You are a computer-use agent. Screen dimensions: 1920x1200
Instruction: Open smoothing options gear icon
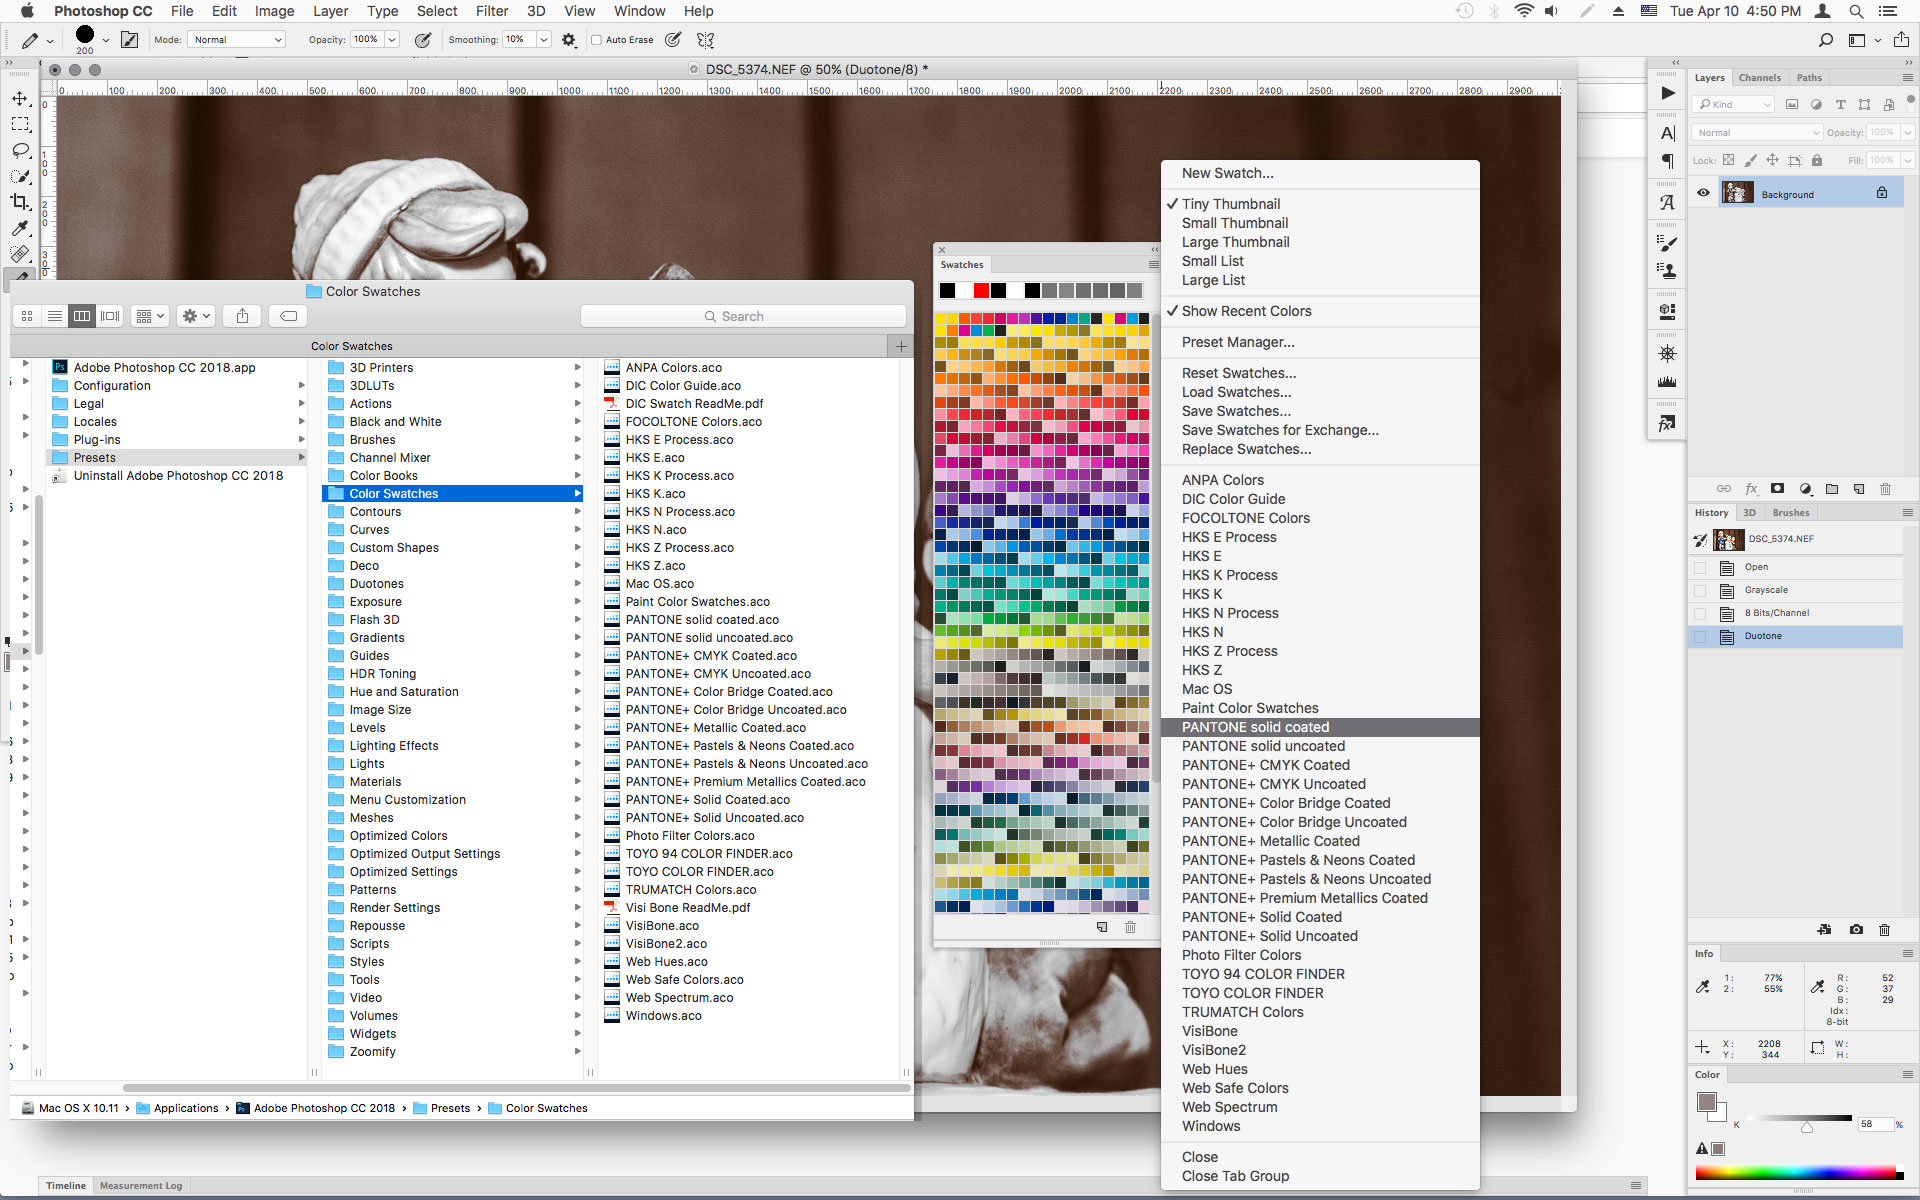(x=569, y=40)
